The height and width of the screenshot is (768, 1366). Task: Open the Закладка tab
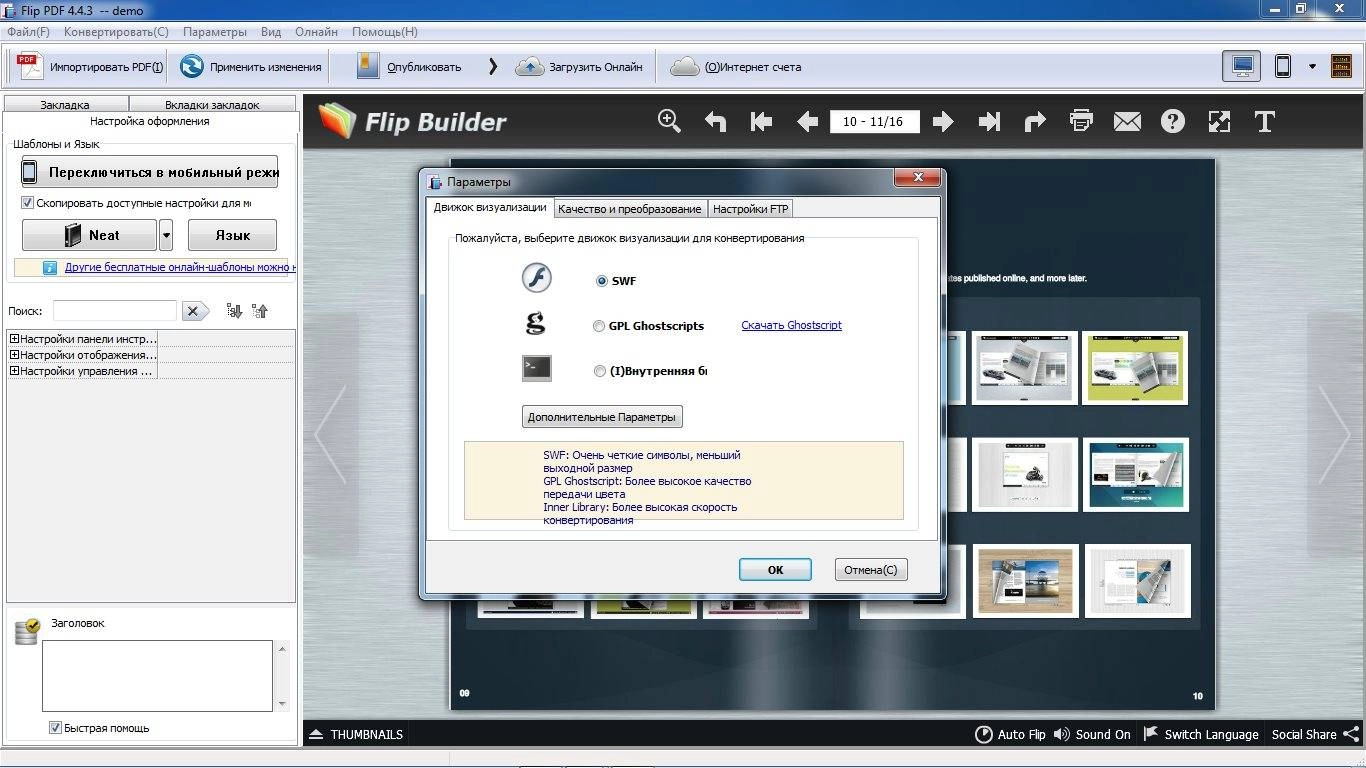pyautogui.click(x=65, y=104)
